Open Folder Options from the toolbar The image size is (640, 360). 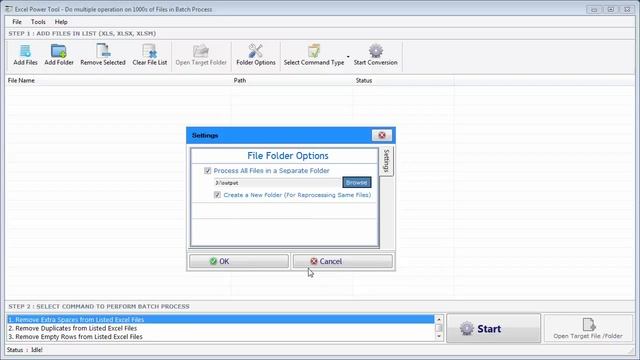[256, 55]
